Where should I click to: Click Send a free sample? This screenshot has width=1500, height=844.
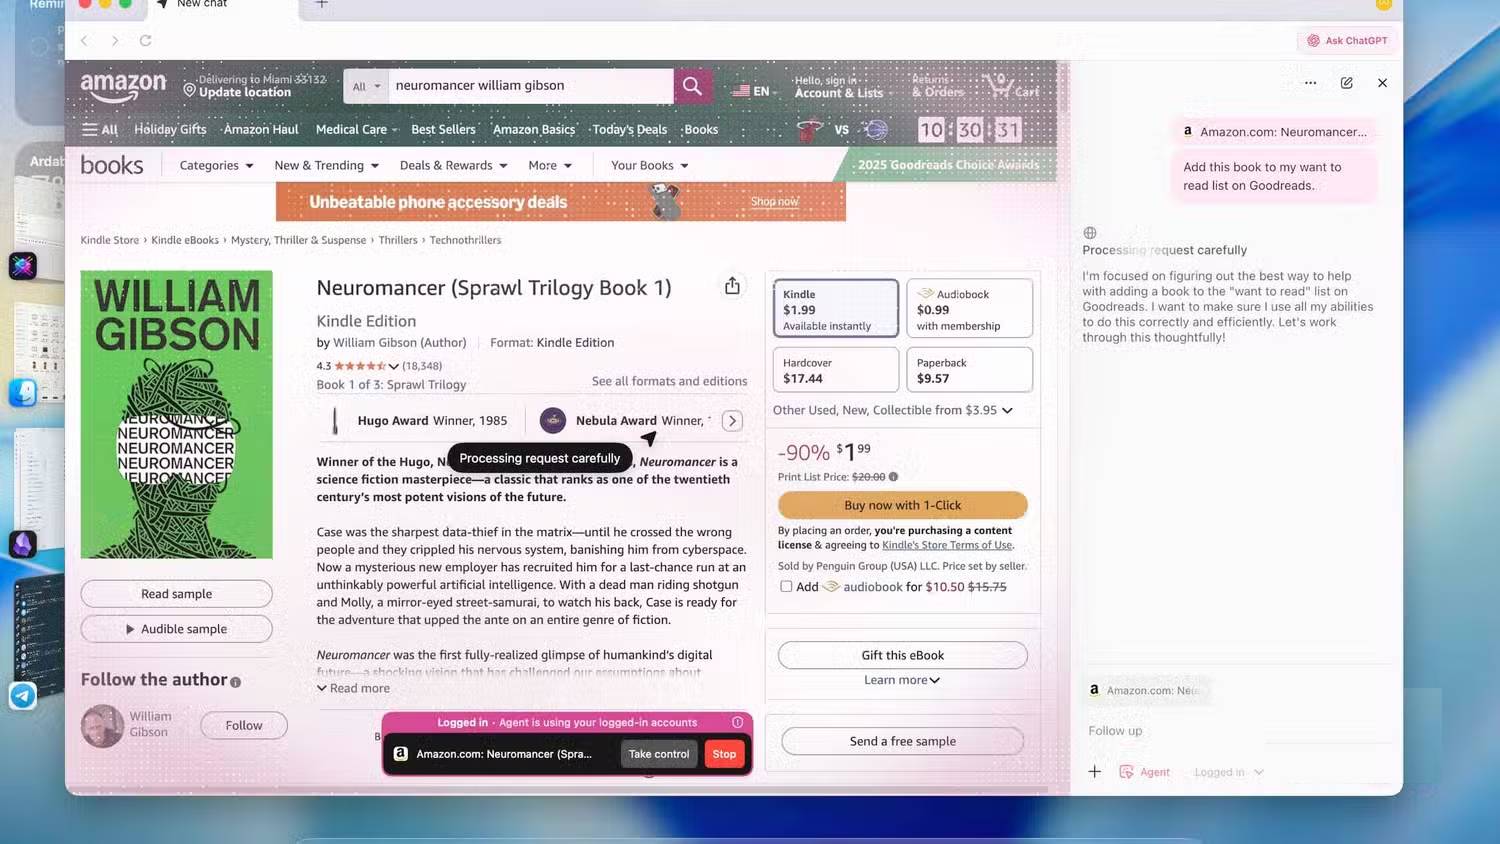902,741
